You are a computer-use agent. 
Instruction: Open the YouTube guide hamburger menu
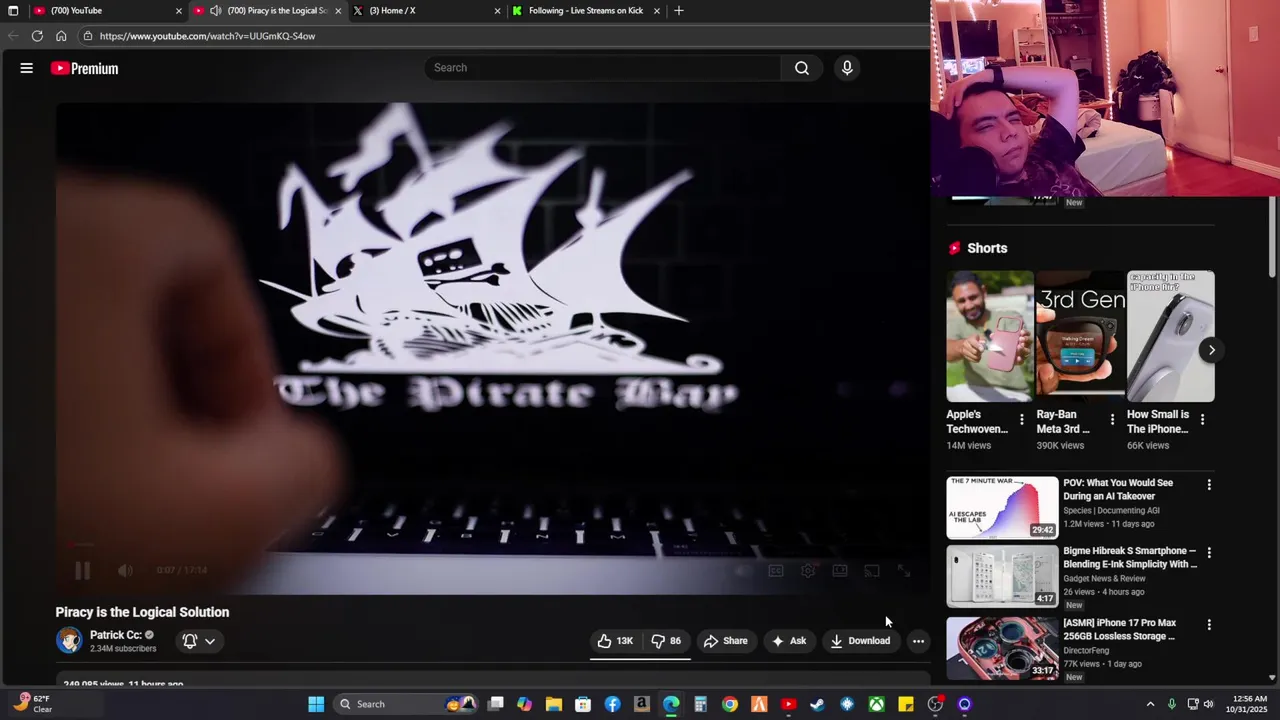click(27, 68)
